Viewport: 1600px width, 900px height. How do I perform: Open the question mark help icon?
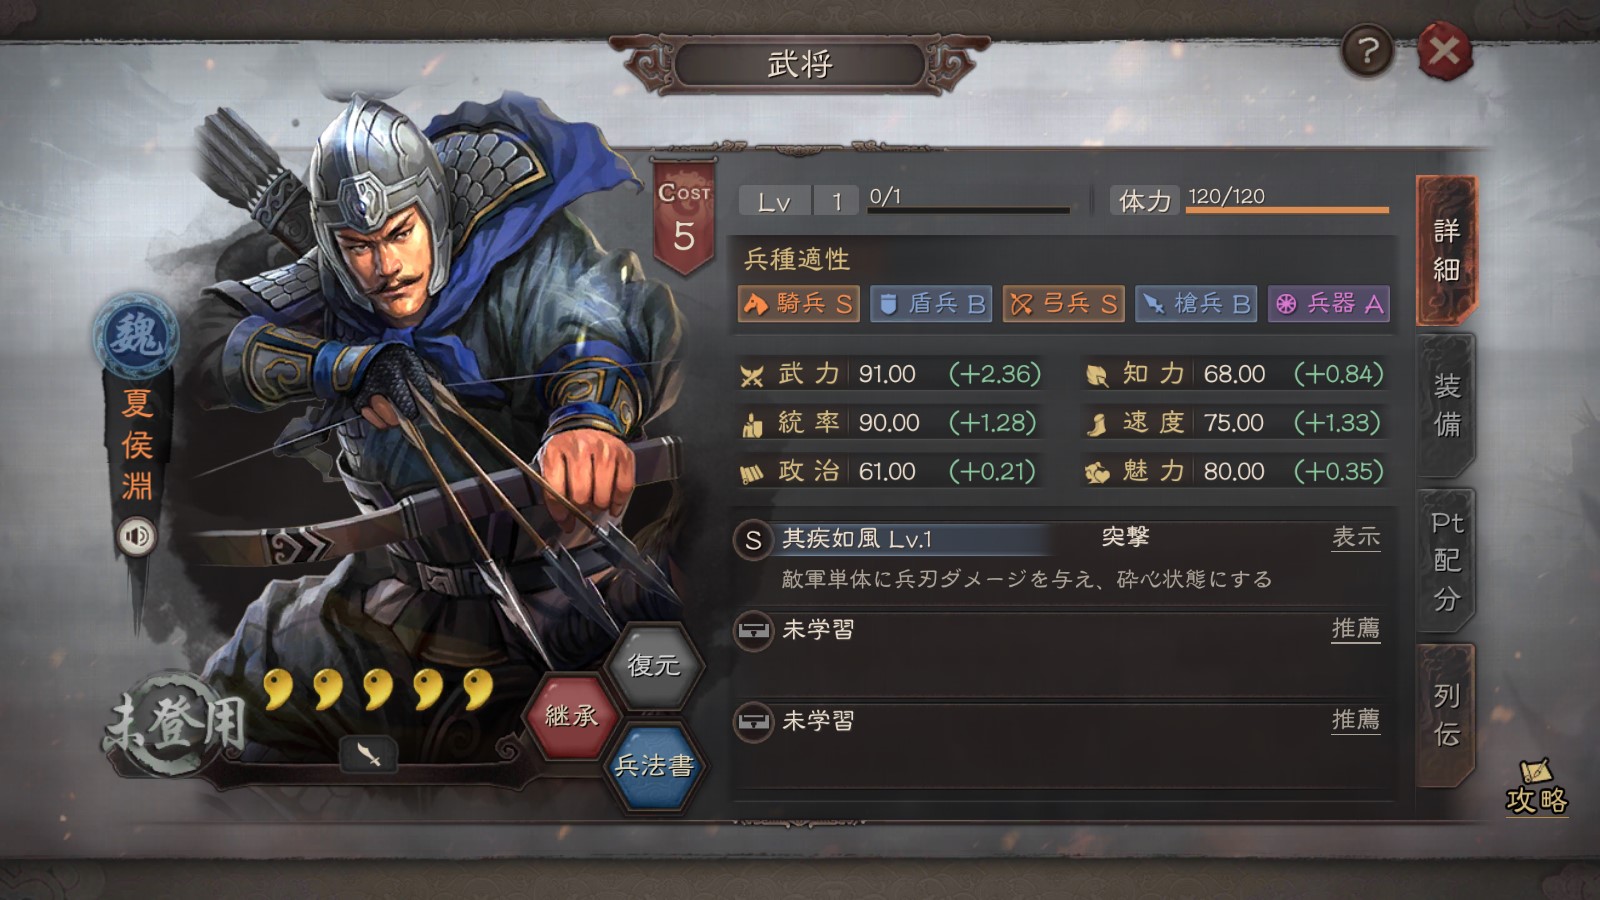coord(1367,51)
